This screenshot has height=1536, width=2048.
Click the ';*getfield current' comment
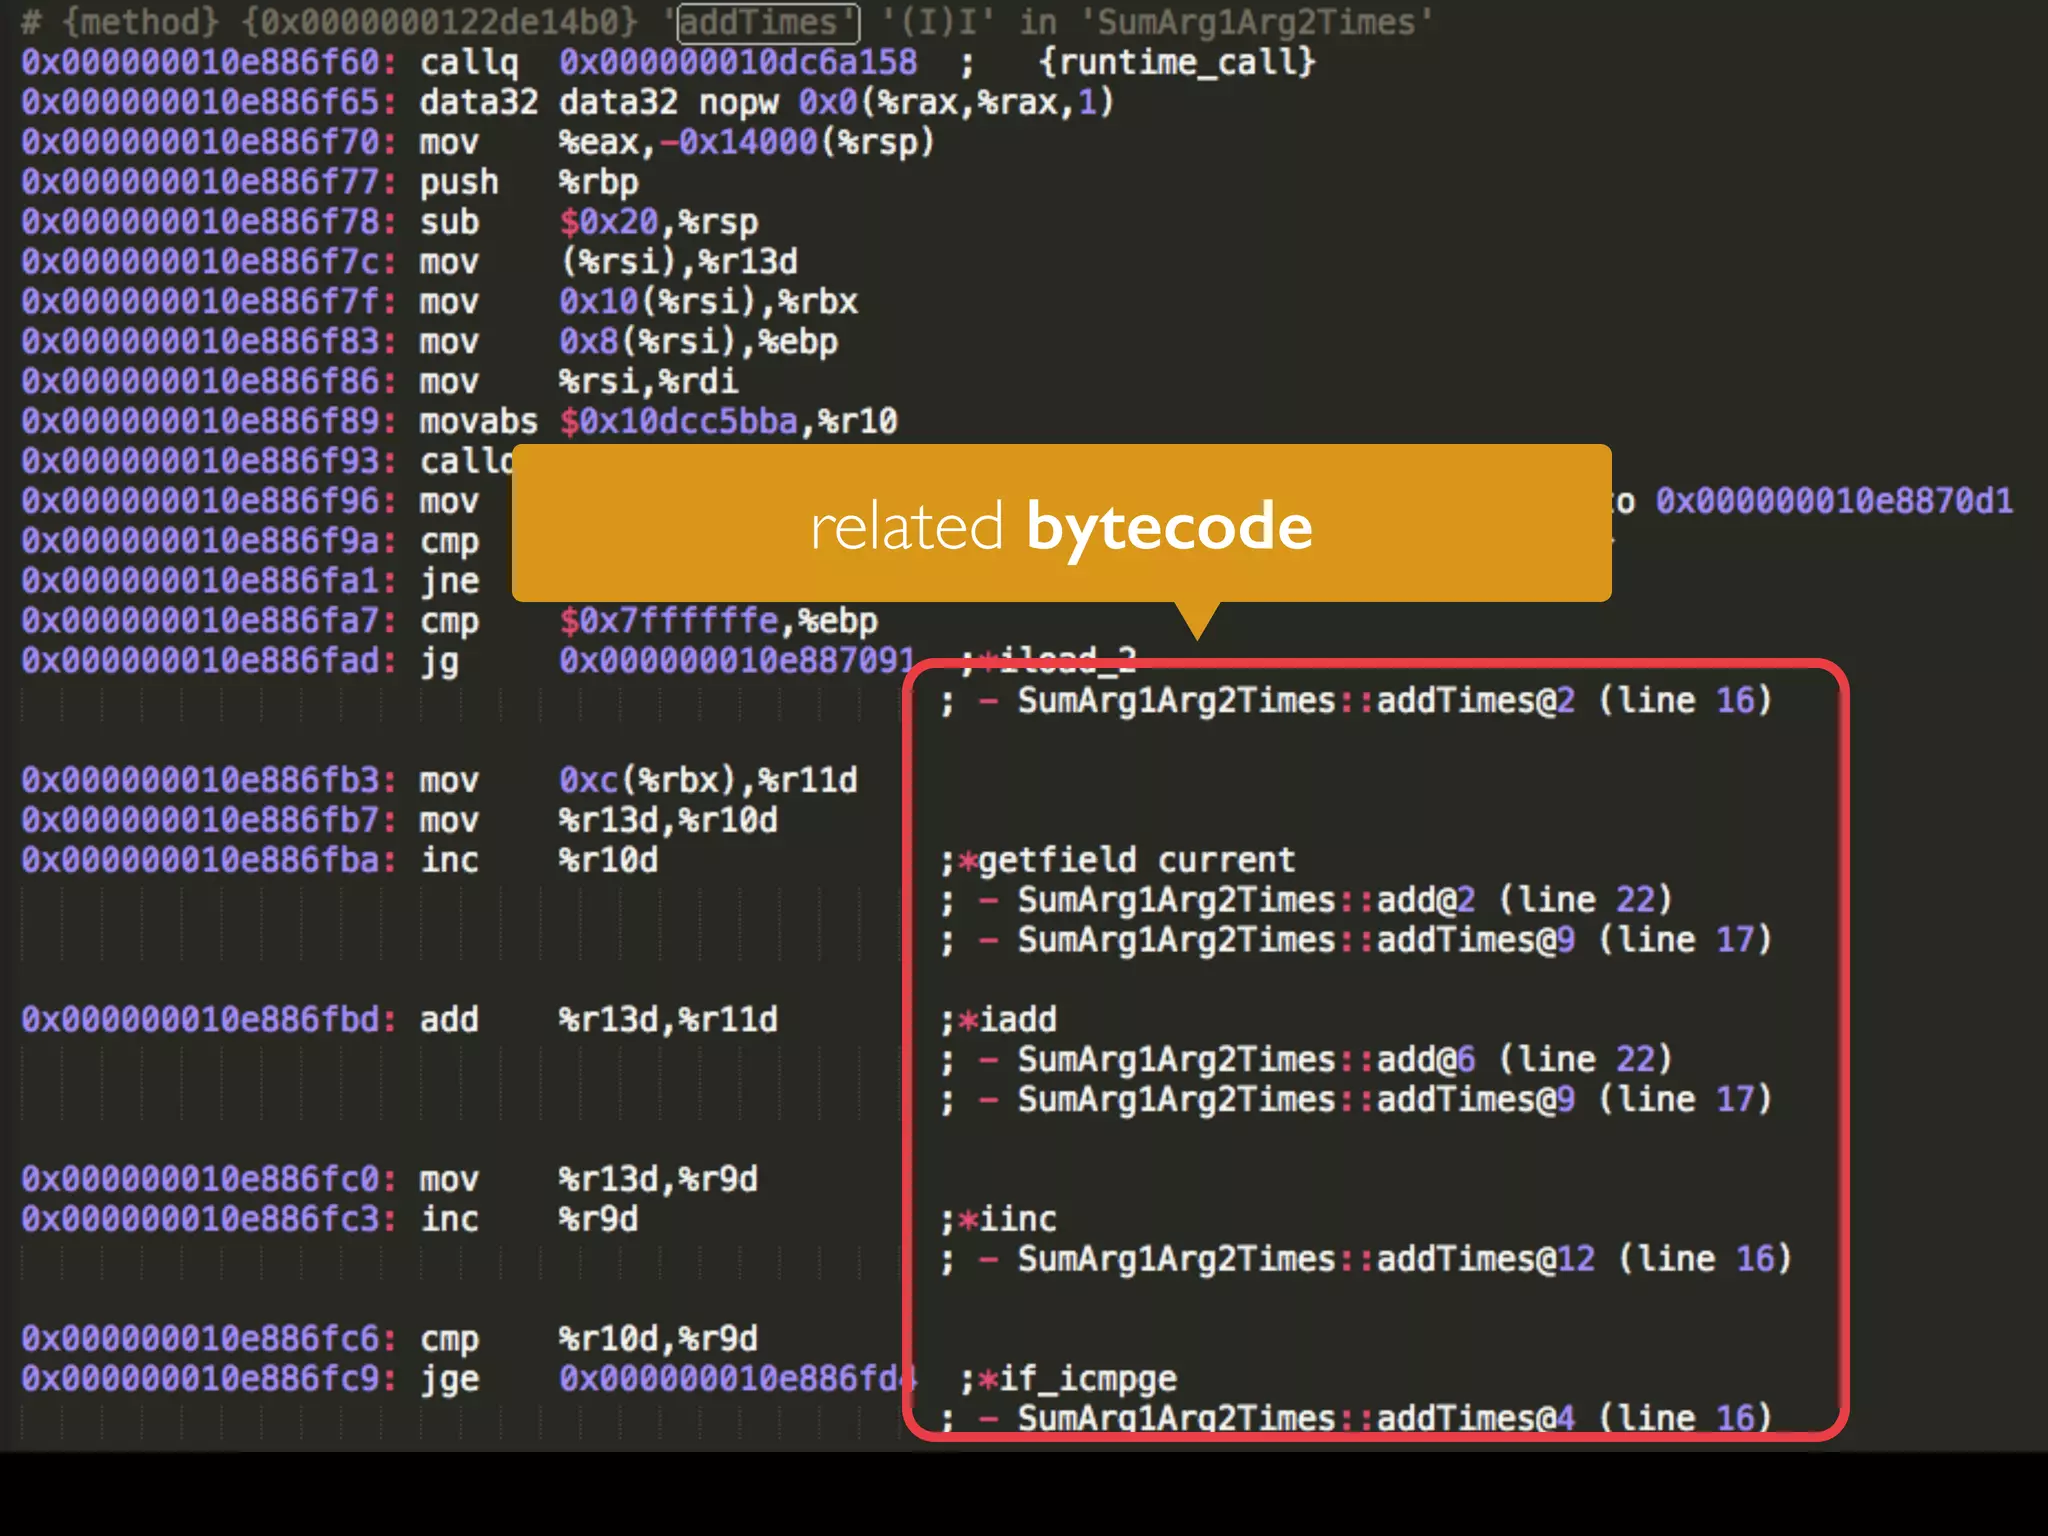click(x=1117, y=861)
